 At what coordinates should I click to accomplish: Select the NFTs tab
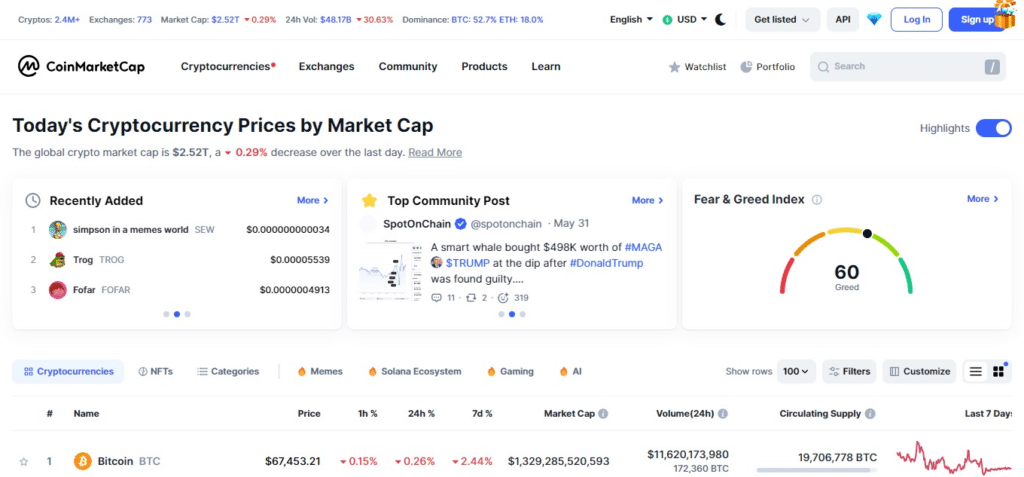pyautogui.click(x=155, y=371)
